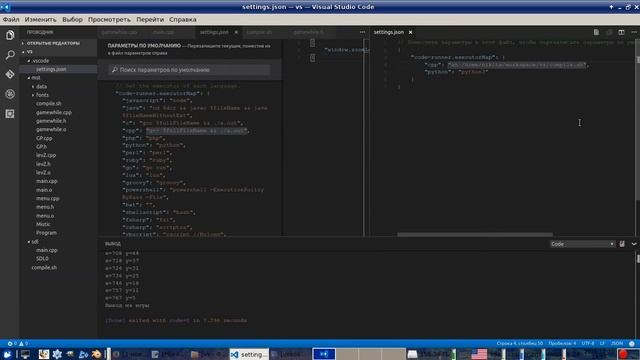Image resolution: width=640 pixels, height=360 pixels.
Task: Open the Search view in activity bar
Action: coord(10,55)
